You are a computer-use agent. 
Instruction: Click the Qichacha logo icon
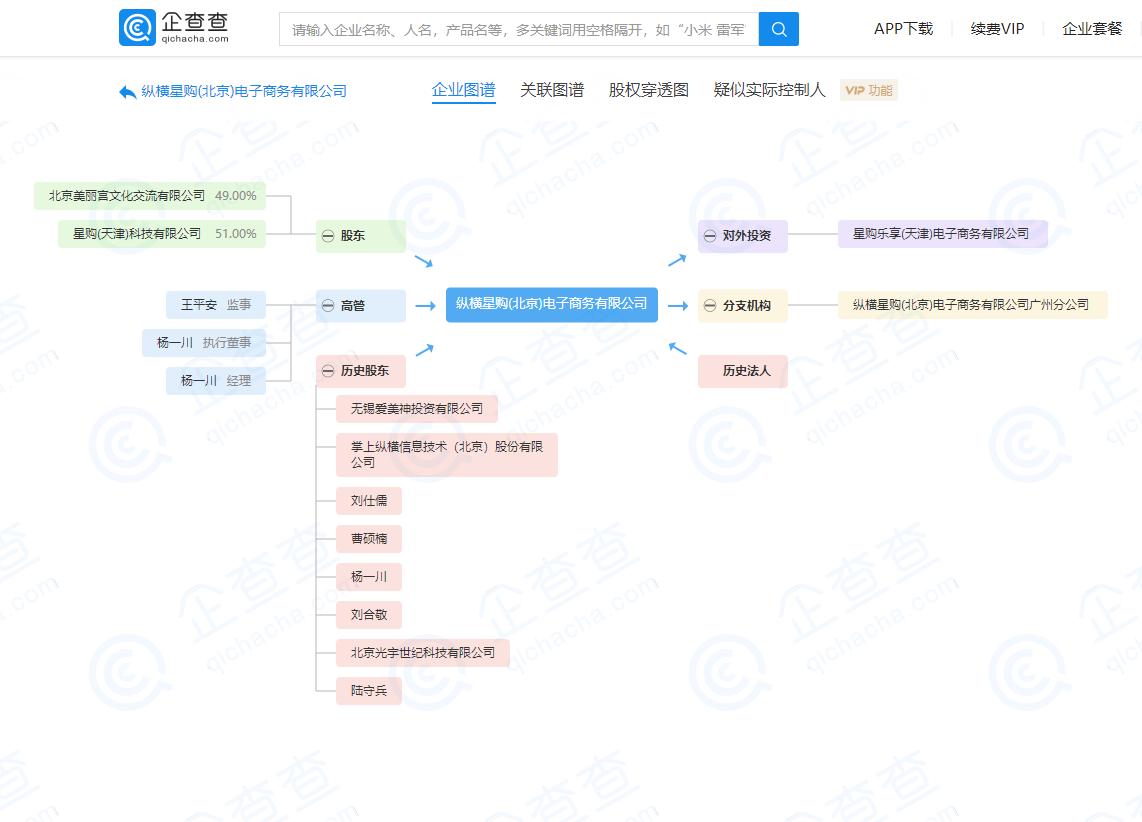(x=137, y=28)
